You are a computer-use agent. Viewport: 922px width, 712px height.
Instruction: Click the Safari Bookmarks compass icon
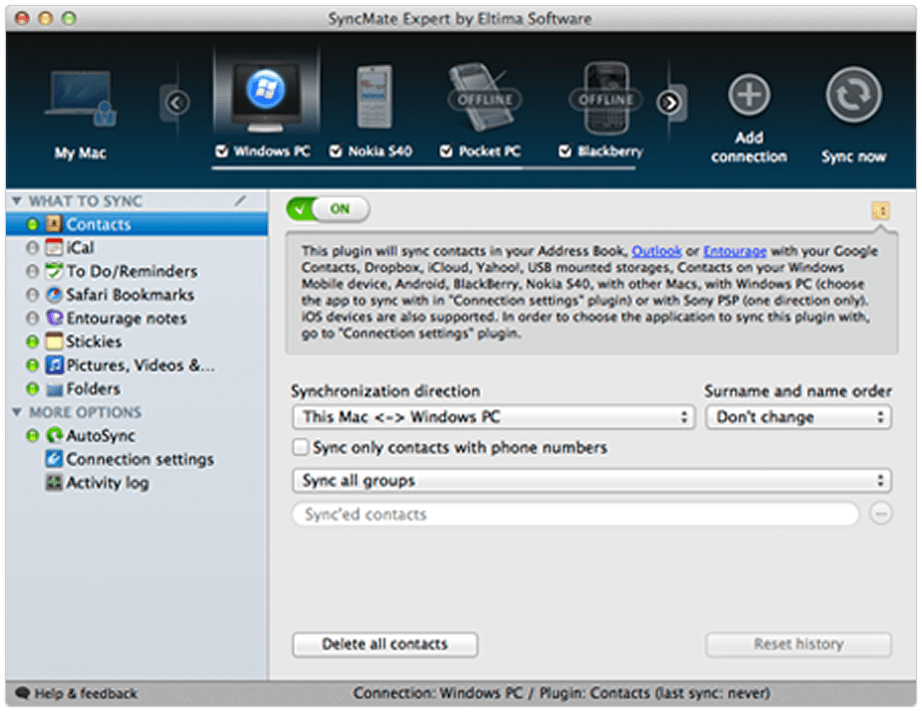(x=54, y=295)
